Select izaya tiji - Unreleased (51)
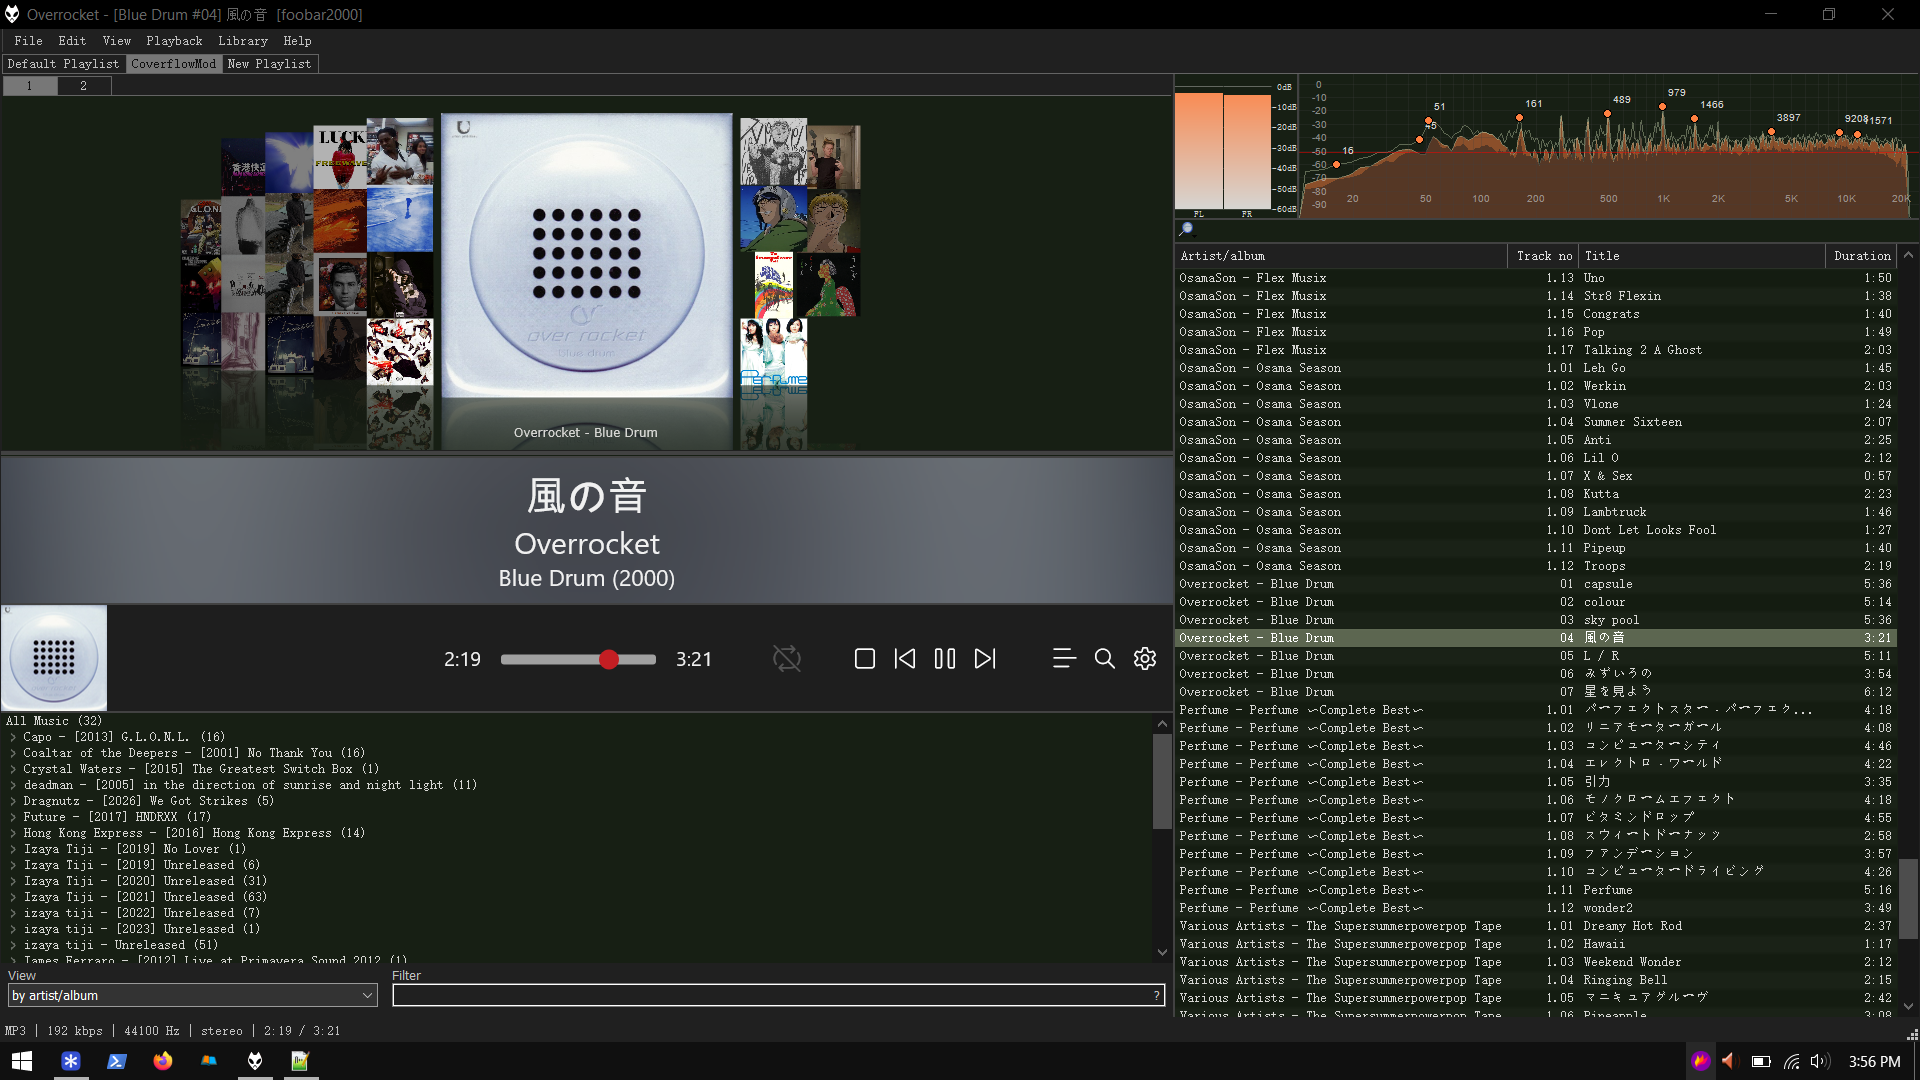The image size is (1920, 1080). [120, 945]
